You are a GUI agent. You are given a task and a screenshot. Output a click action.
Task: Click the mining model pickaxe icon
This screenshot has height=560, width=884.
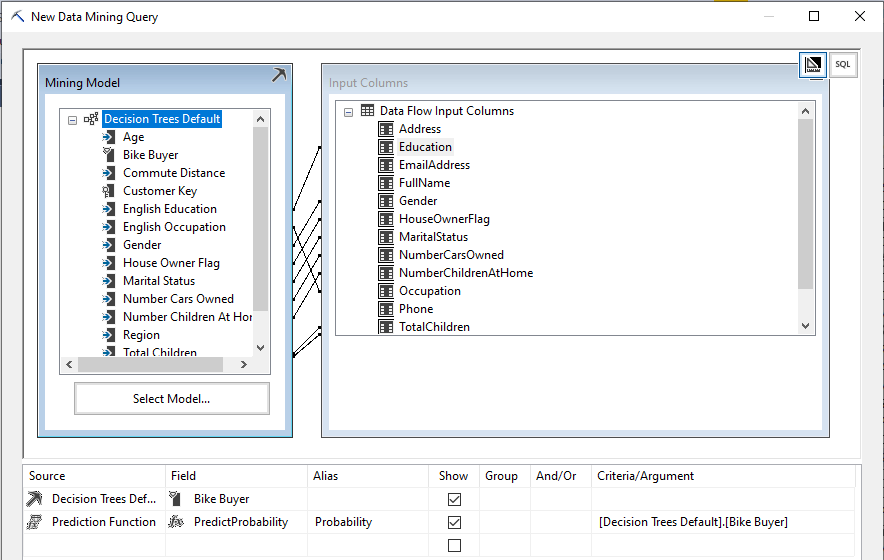click(x=278, y=76)
